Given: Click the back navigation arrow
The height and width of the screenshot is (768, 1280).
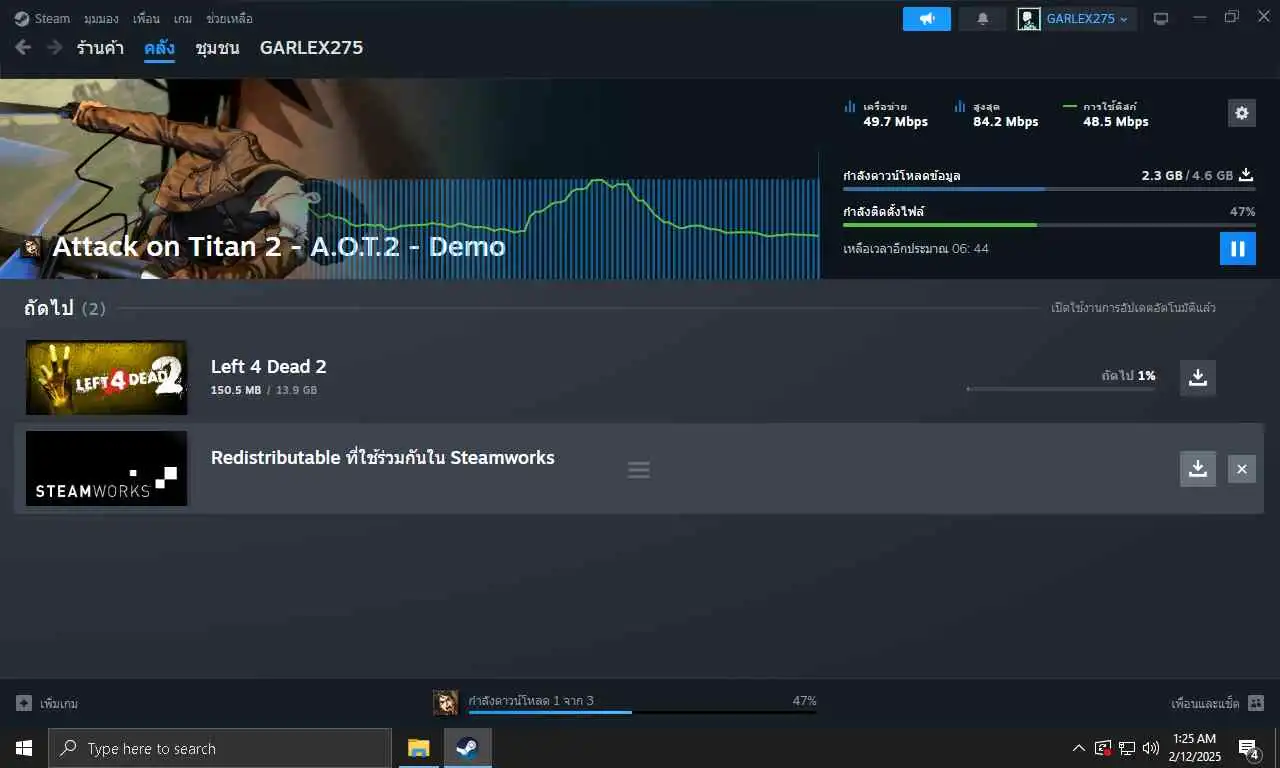Looking at the screenshot, I should coord(23,48).
